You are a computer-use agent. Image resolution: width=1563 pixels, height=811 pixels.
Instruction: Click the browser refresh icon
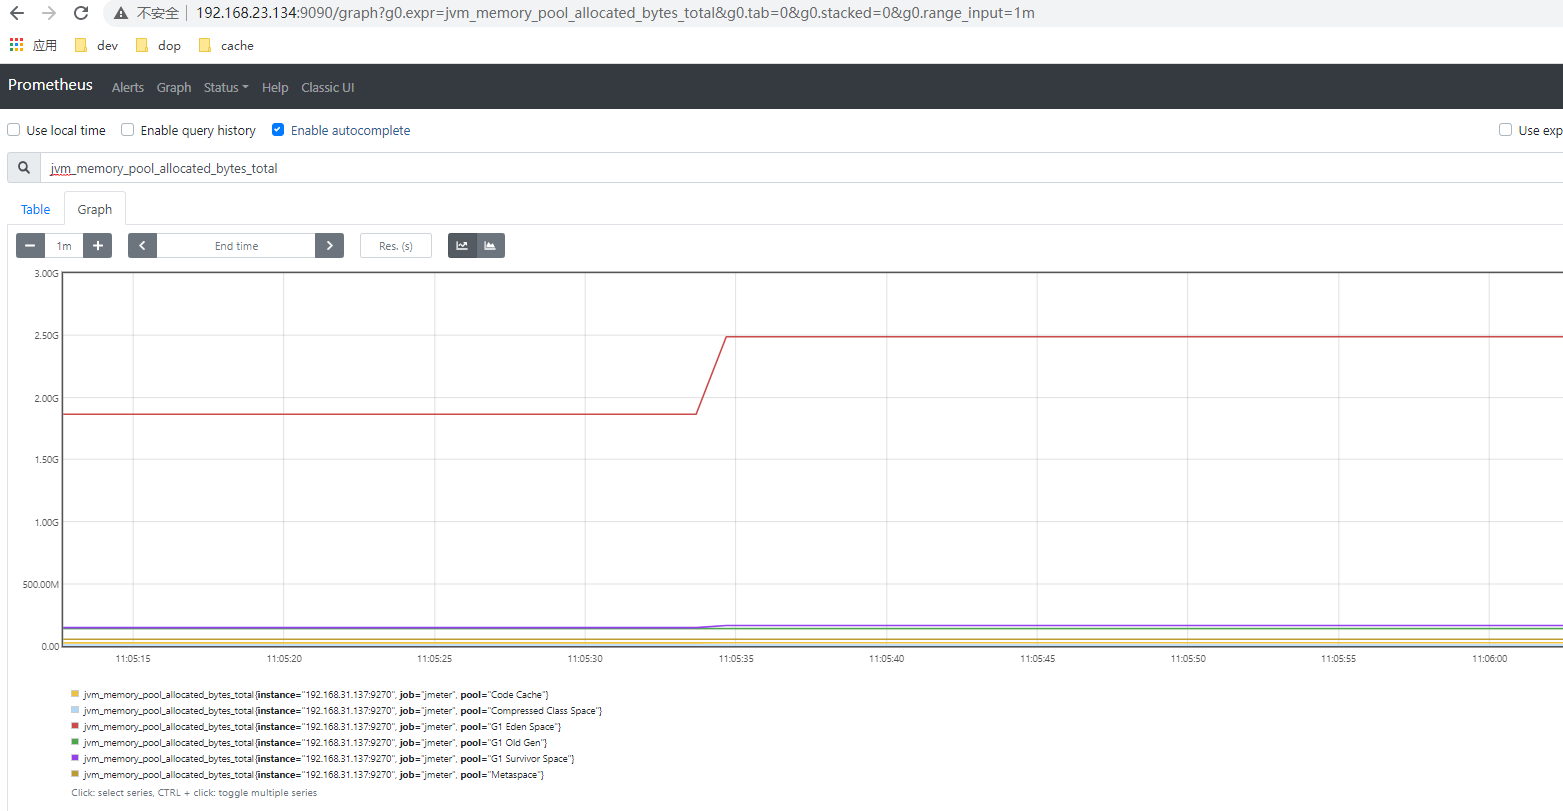(x=80, y=13)
